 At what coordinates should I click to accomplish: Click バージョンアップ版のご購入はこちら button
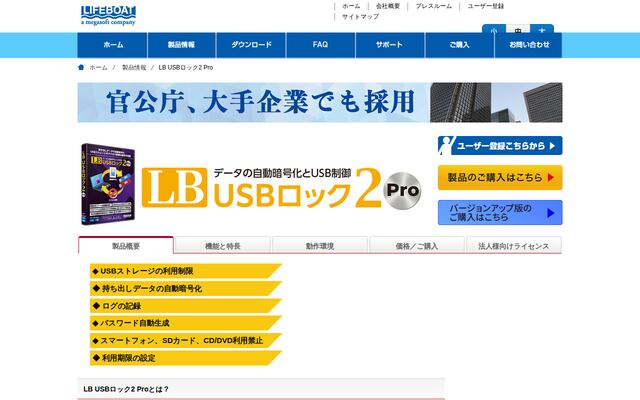(x=500, y=213)
